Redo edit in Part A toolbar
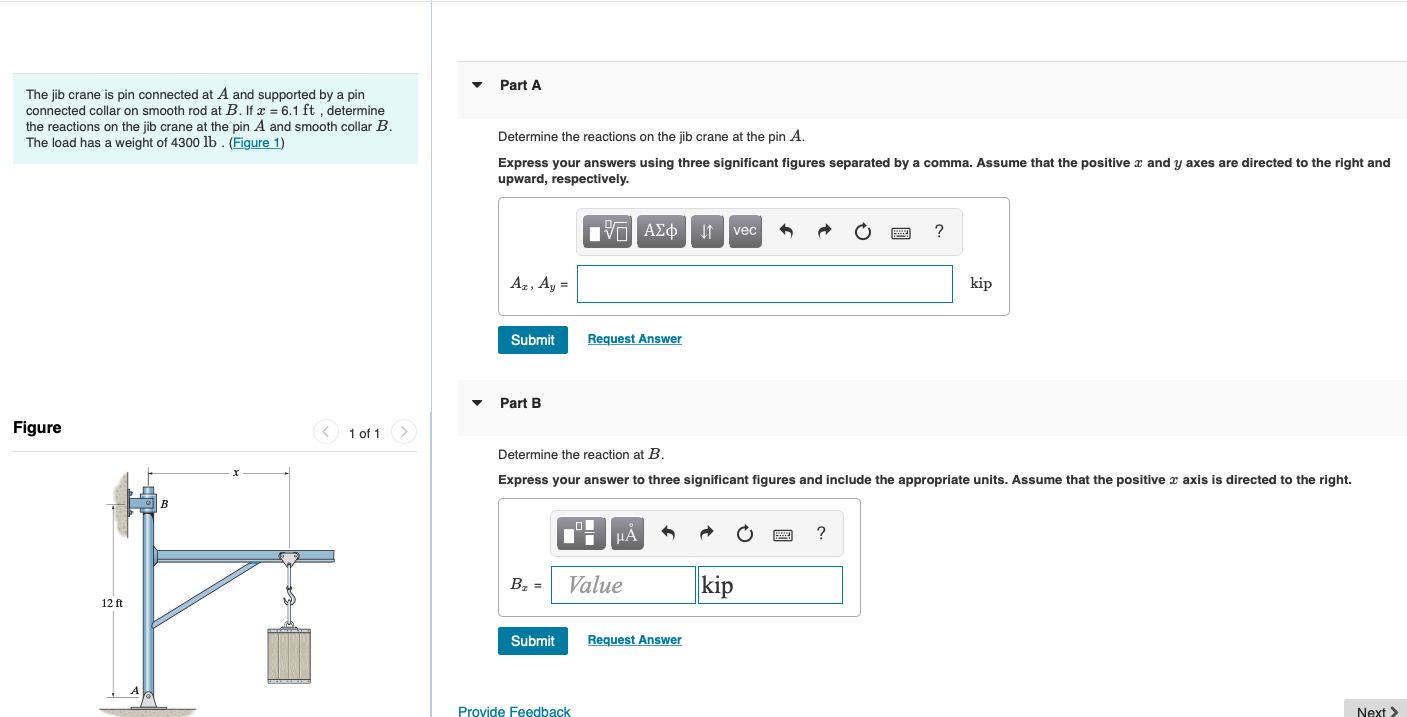This screenshot has width=1407, height=717. (x=824, y=232)
